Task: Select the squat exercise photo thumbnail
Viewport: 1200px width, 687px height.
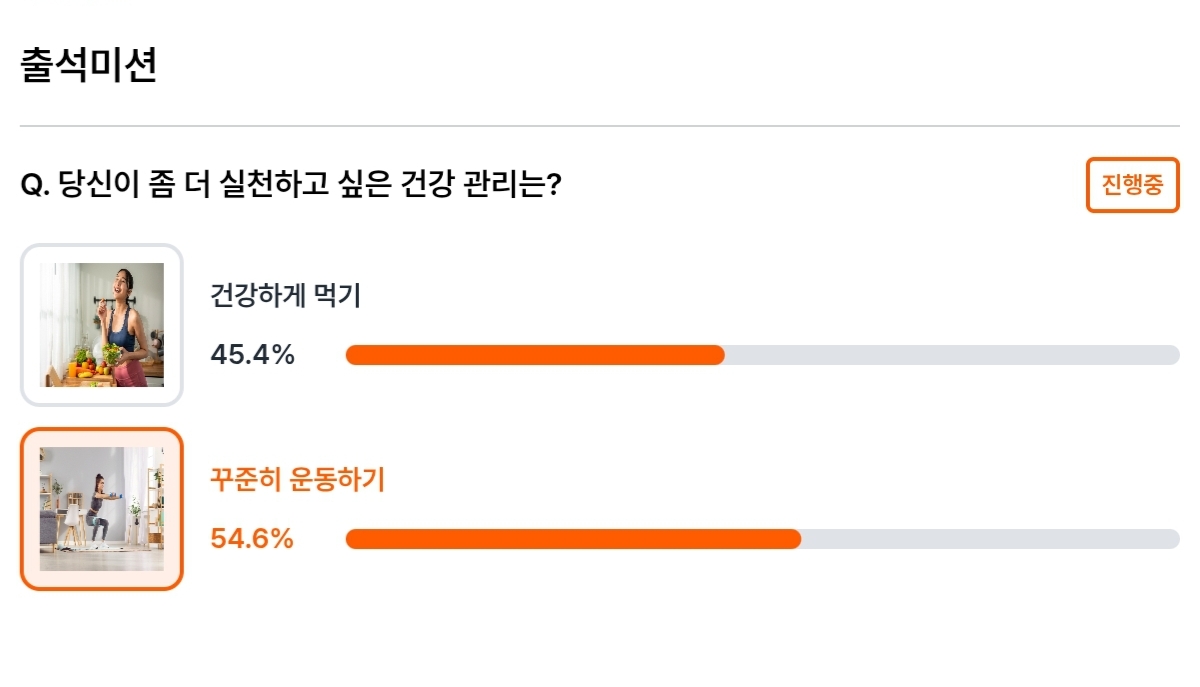Action: [102, 509]
